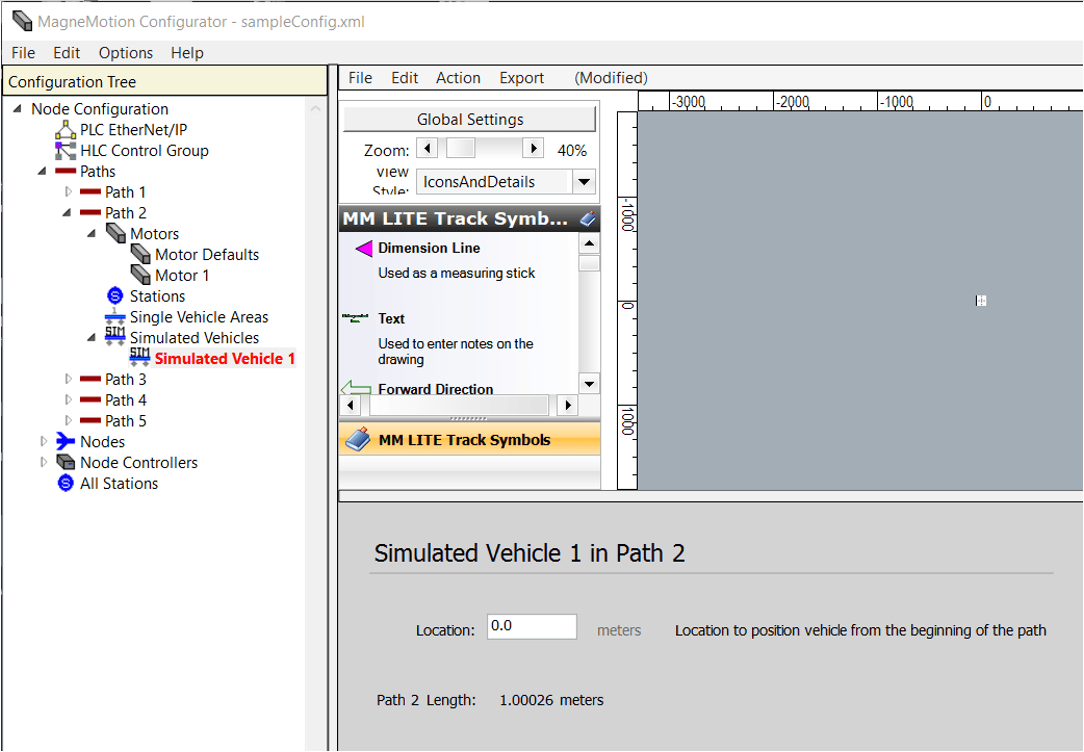Collapse the Path 2 node
The image size is (1084, 752).
pyautogui.click(x=67, y=212)
